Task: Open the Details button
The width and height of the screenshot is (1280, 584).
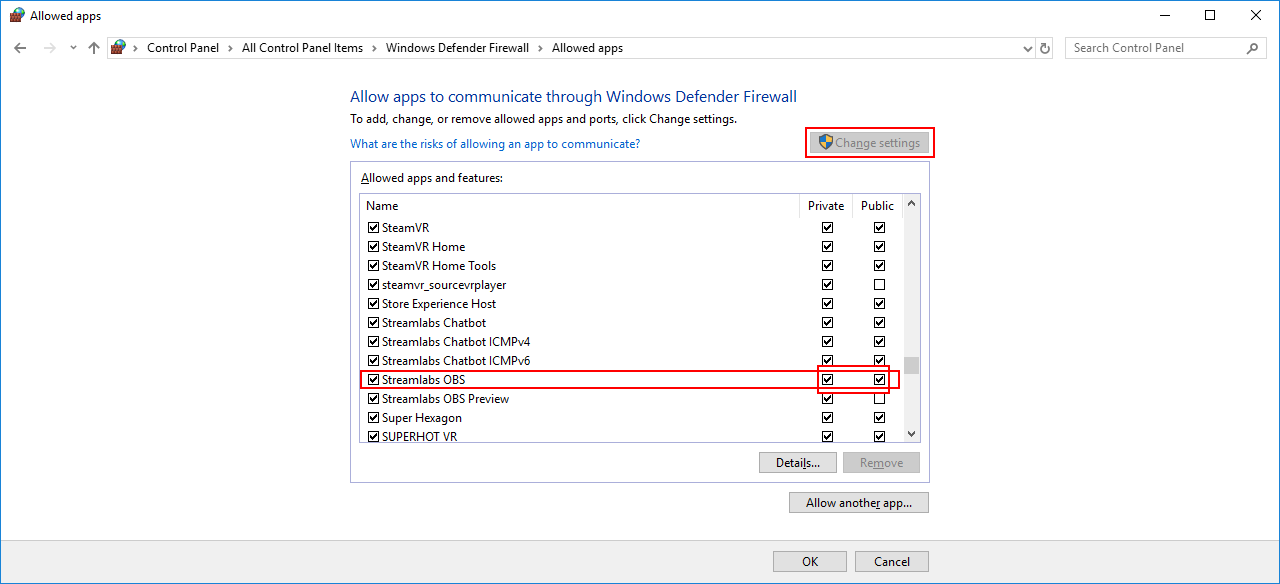Action: [x=797, y=463]
